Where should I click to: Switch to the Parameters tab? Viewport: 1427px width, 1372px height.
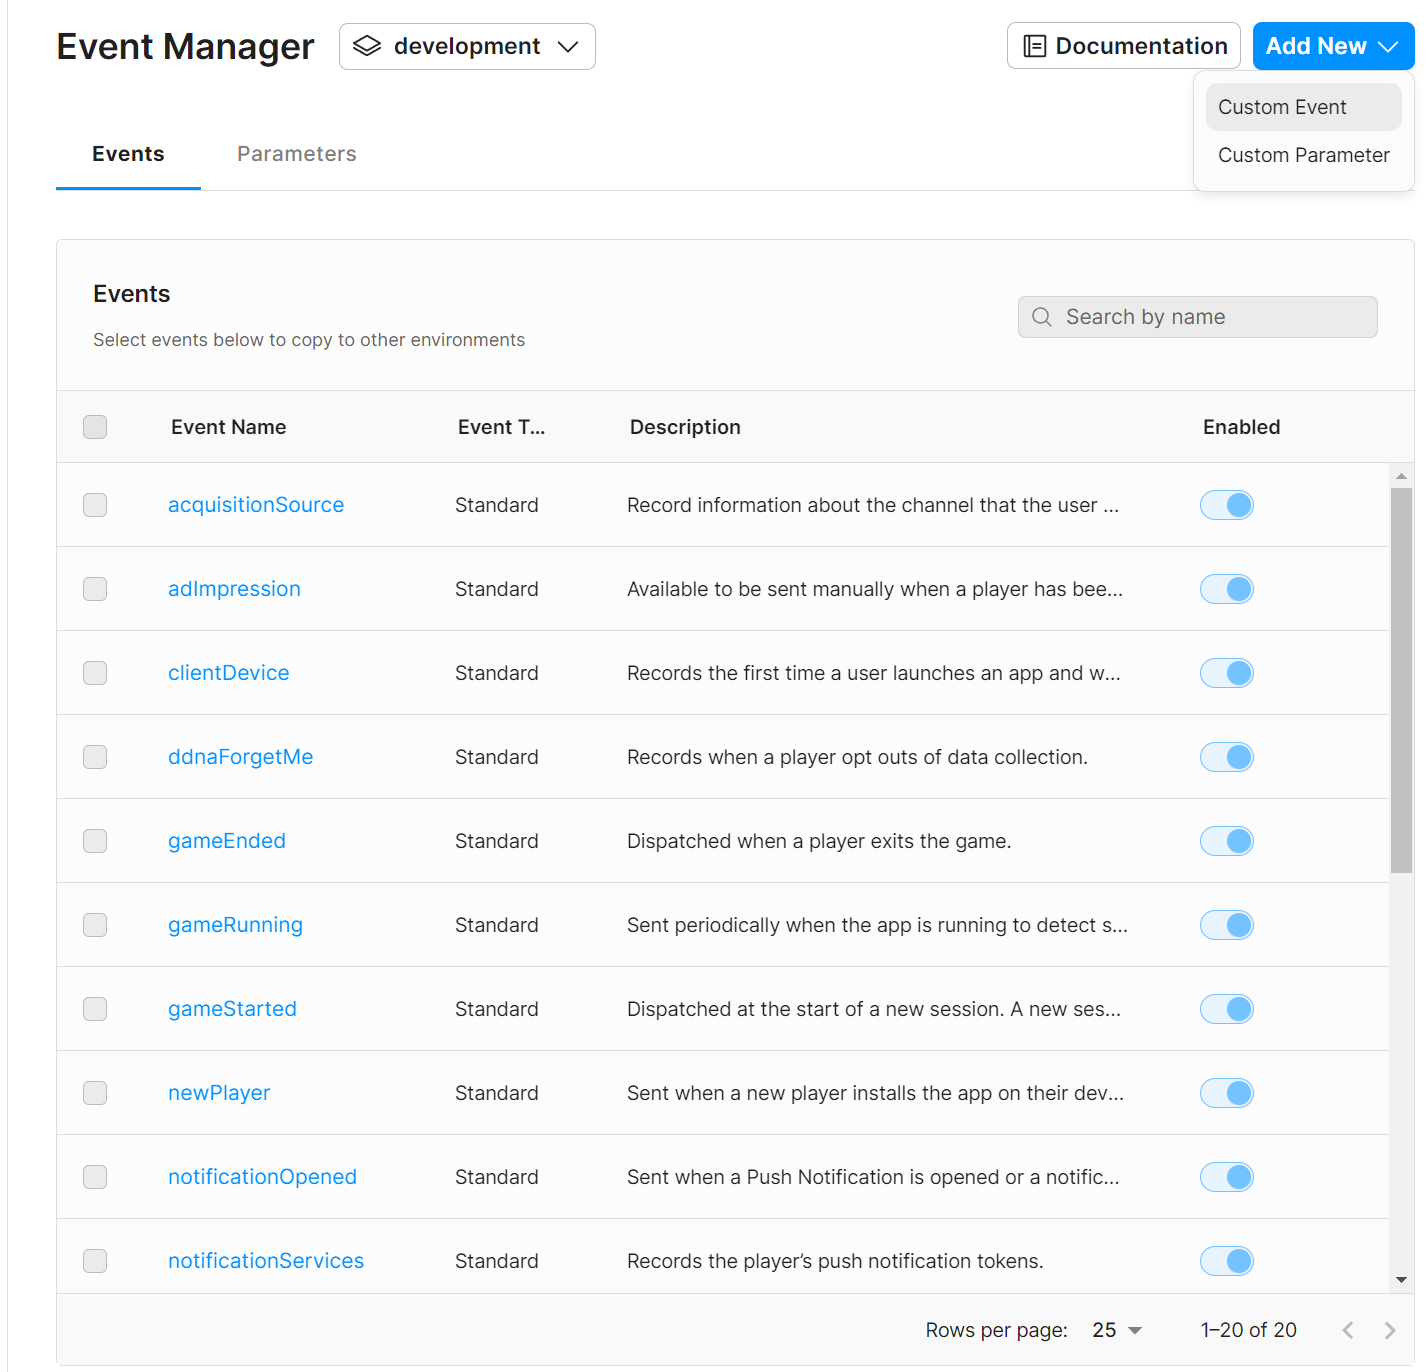coord(297,154)
